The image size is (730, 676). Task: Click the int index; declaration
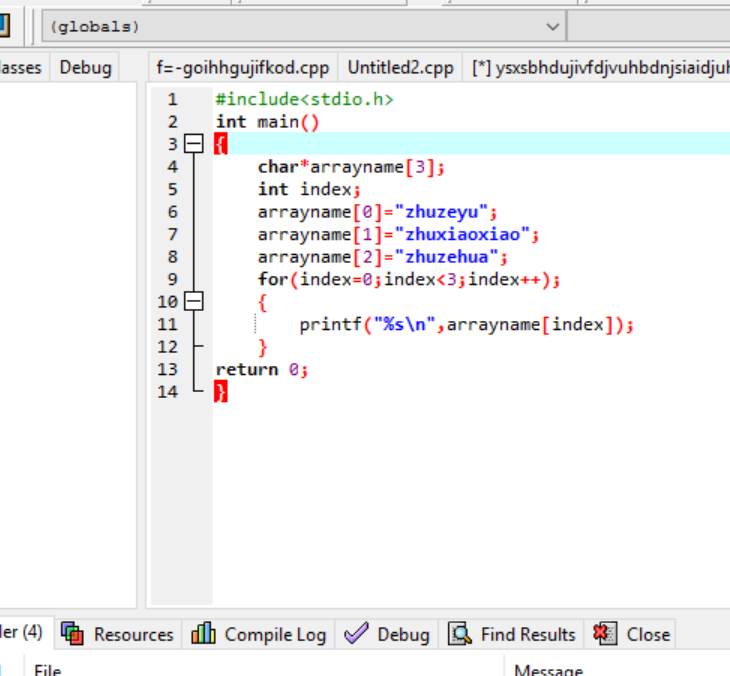coord(309,189)
